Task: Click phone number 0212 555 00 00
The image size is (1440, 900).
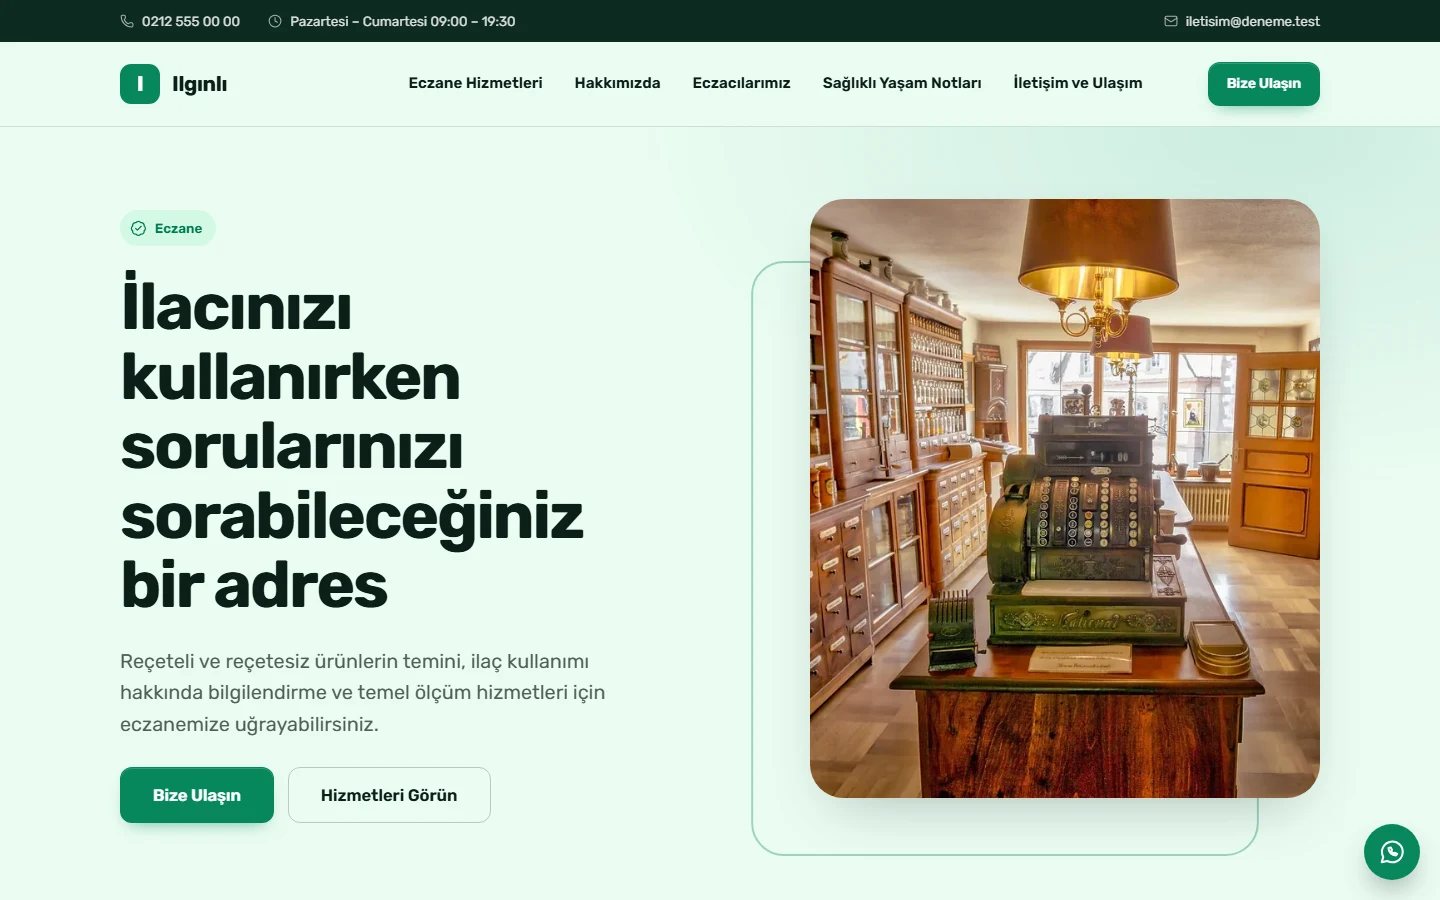Action: [x=191, y=21]
